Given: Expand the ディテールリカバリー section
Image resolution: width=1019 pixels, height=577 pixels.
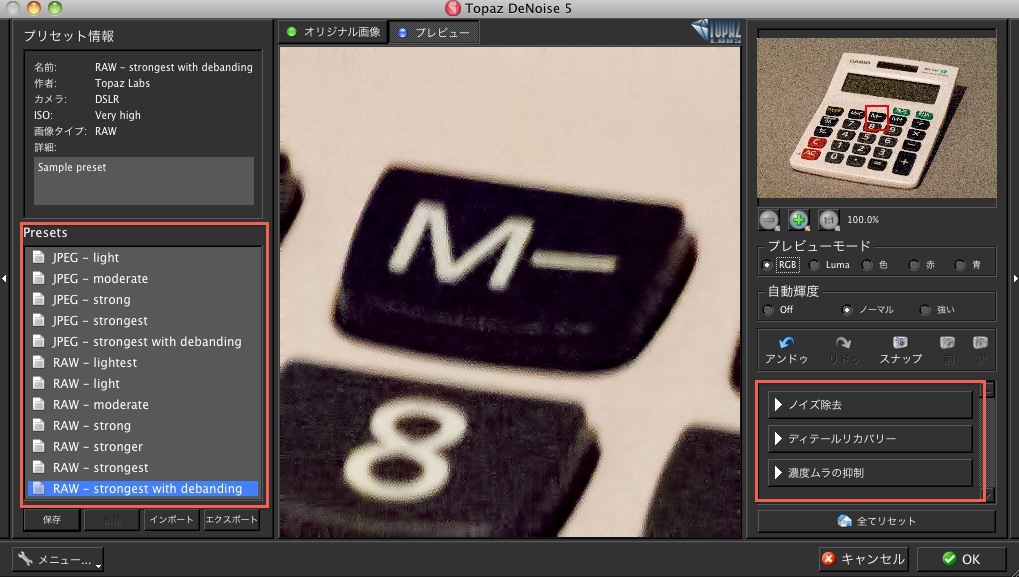Looking at the screenshot, I should (870, 439).
